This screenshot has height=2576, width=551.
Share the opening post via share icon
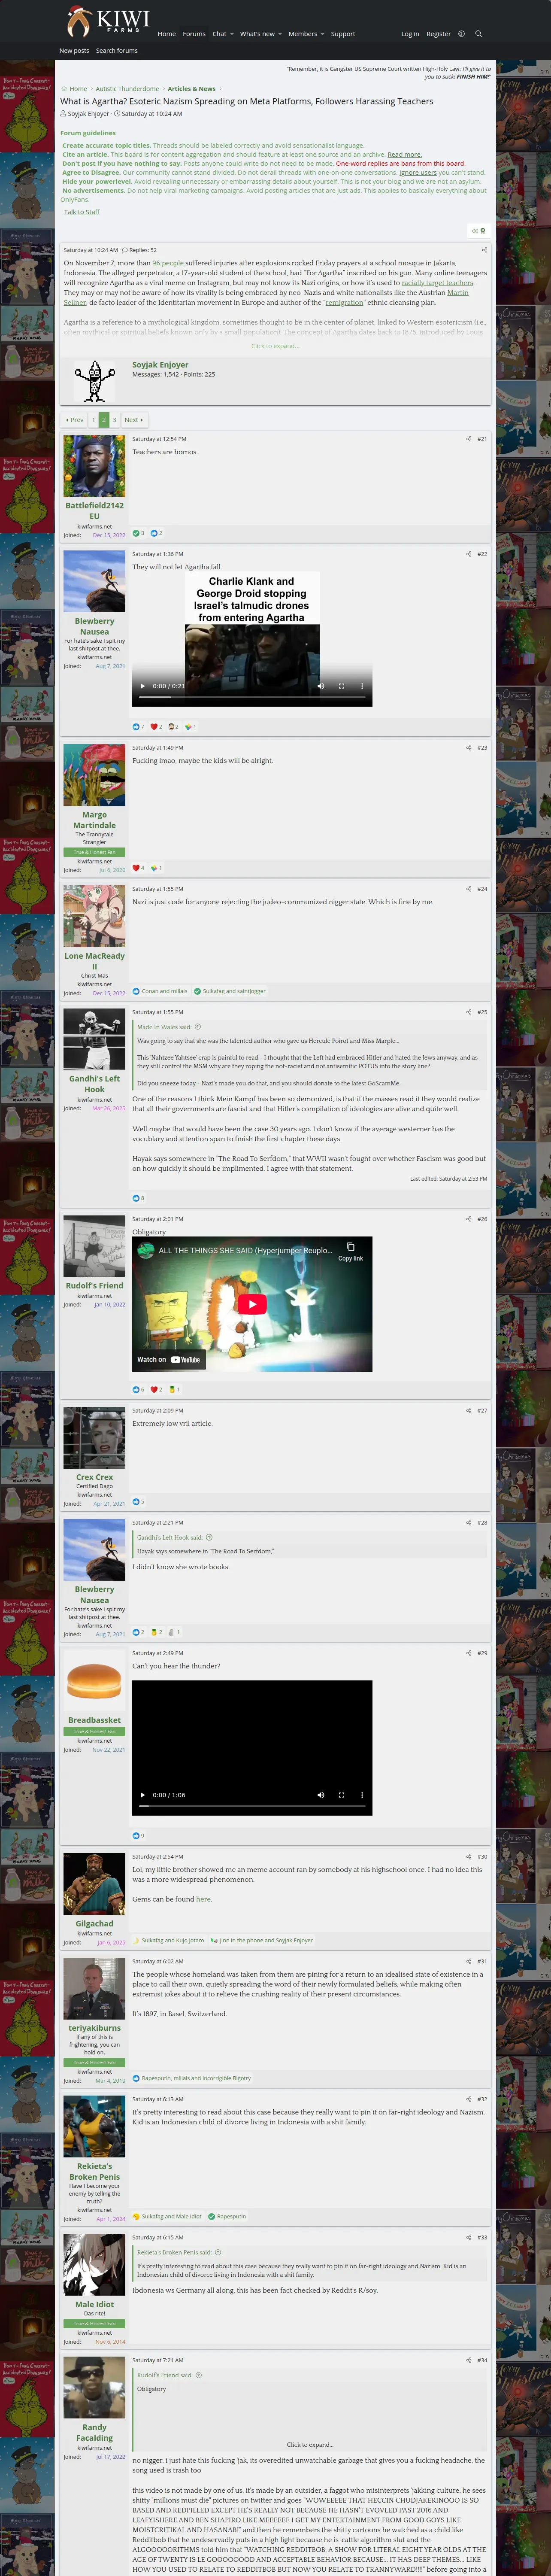pos(484,250)
